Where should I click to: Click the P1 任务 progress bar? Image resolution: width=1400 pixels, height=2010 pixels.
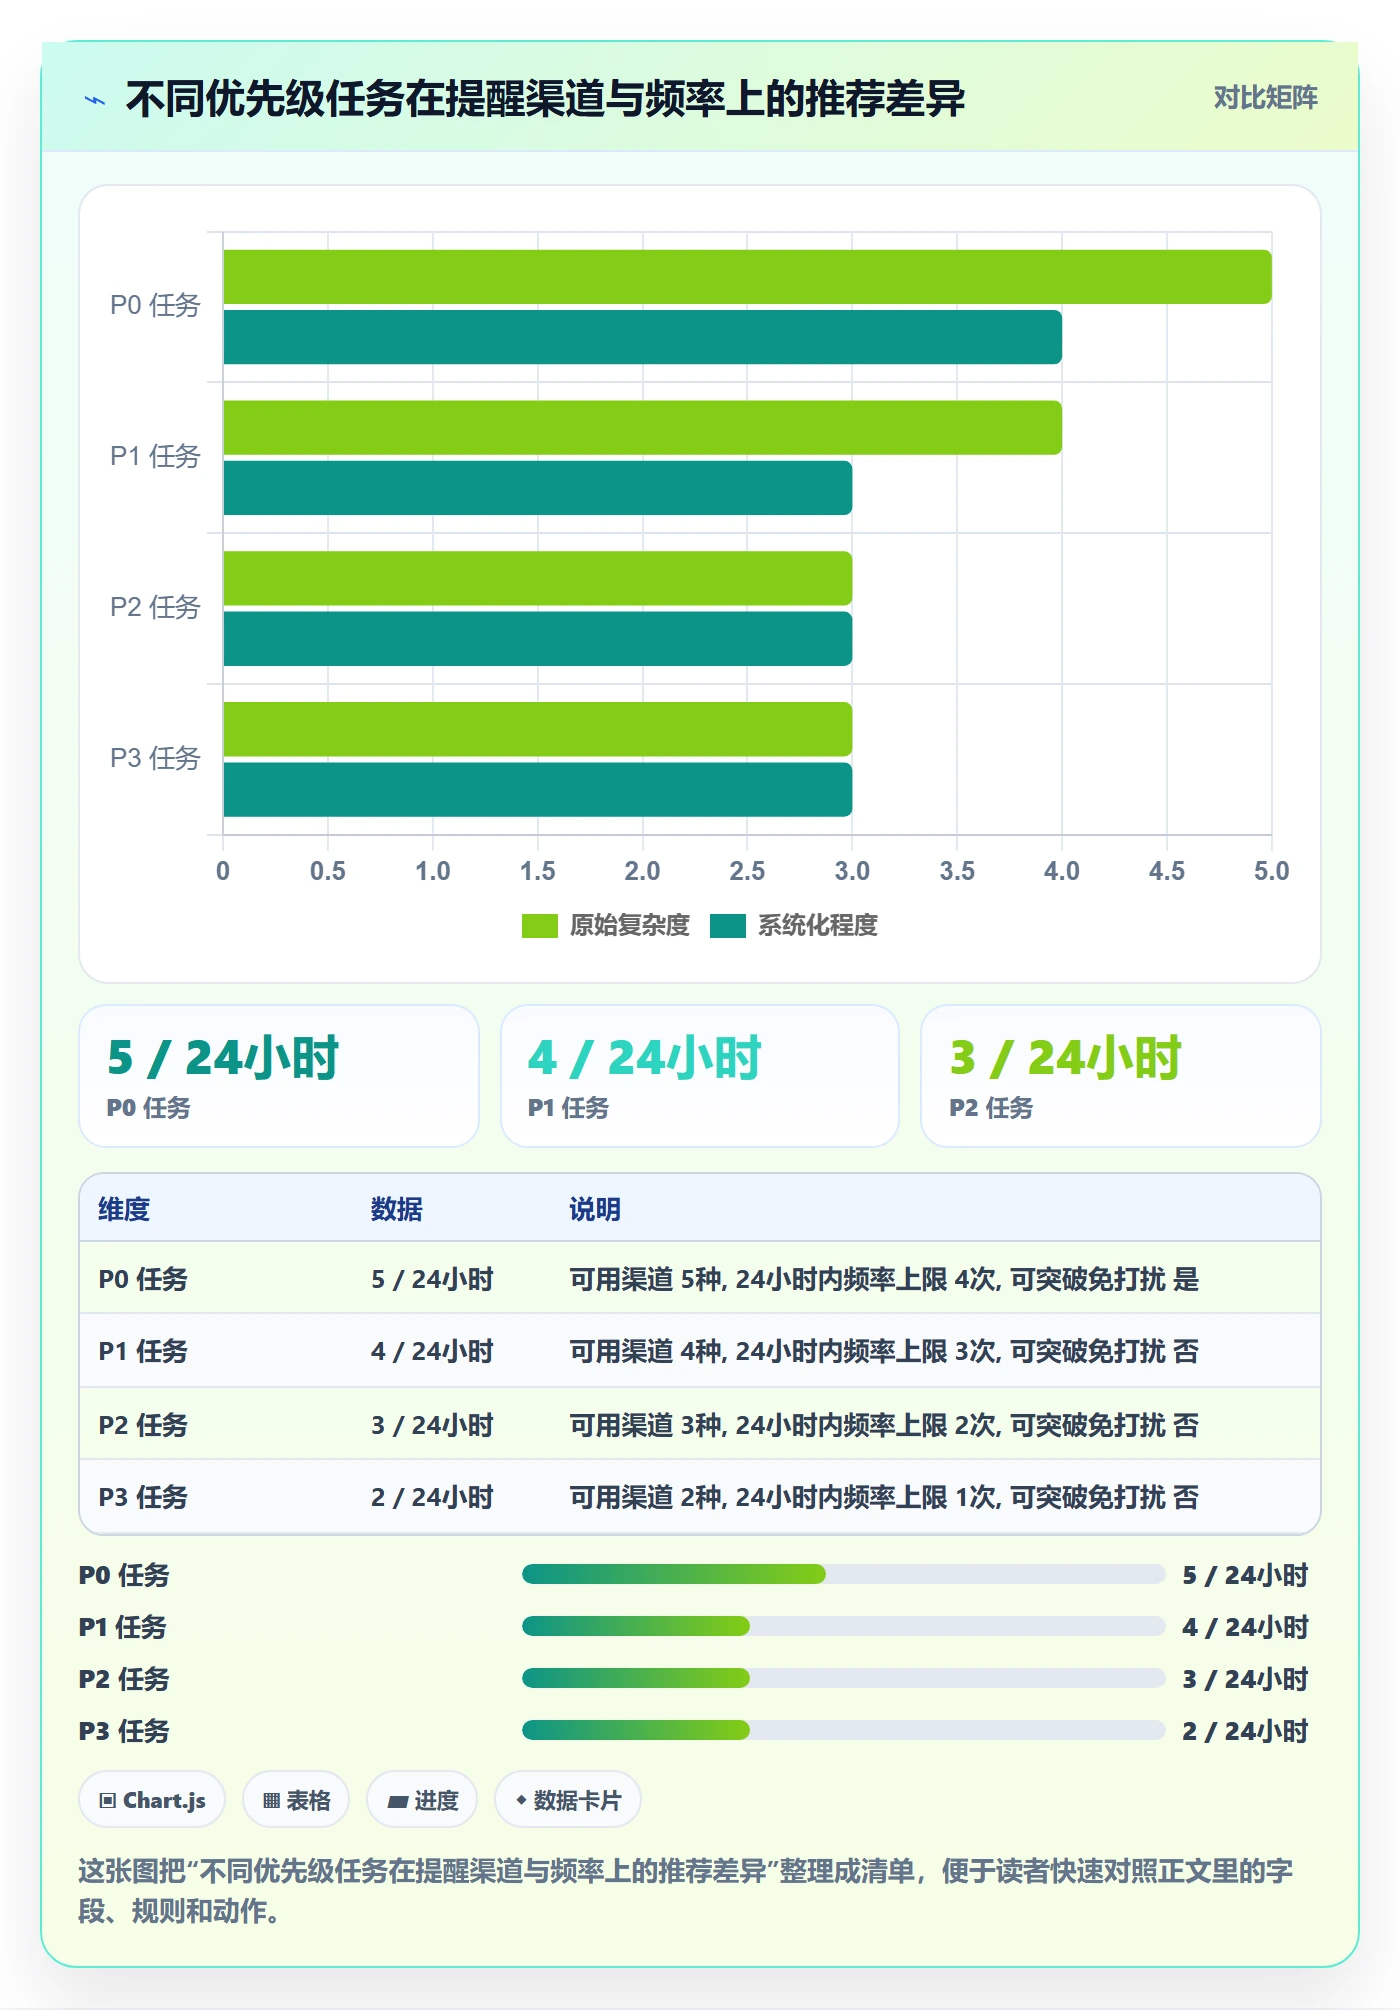click(x=844, y=1627)
